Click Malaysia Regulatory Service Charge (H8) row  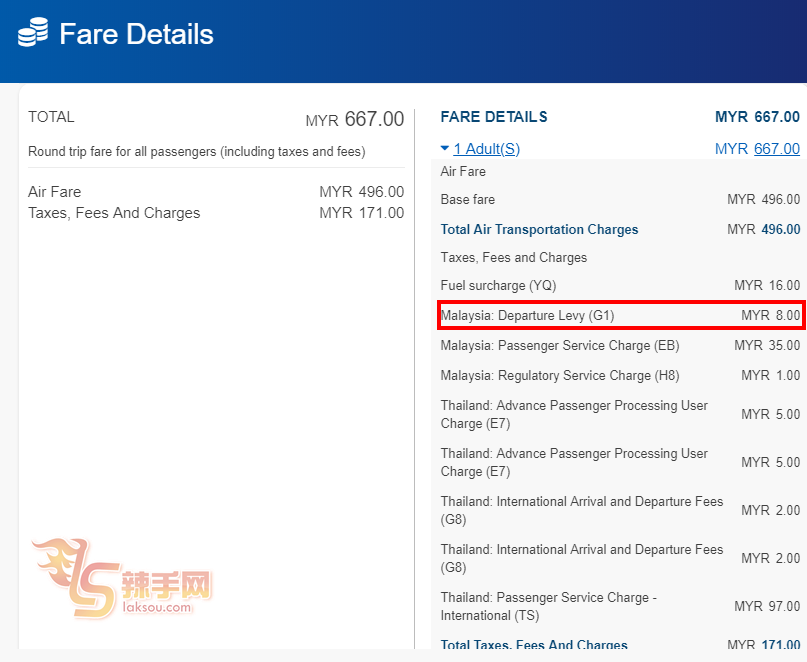[620, 376]
